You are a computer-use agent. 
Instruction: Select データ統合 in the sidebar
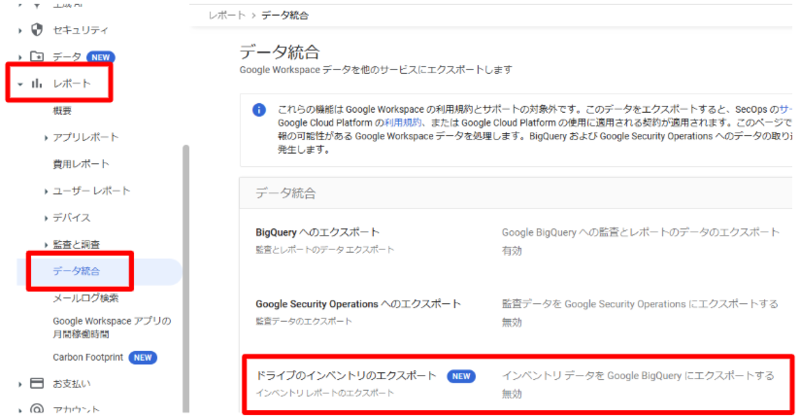77,271
